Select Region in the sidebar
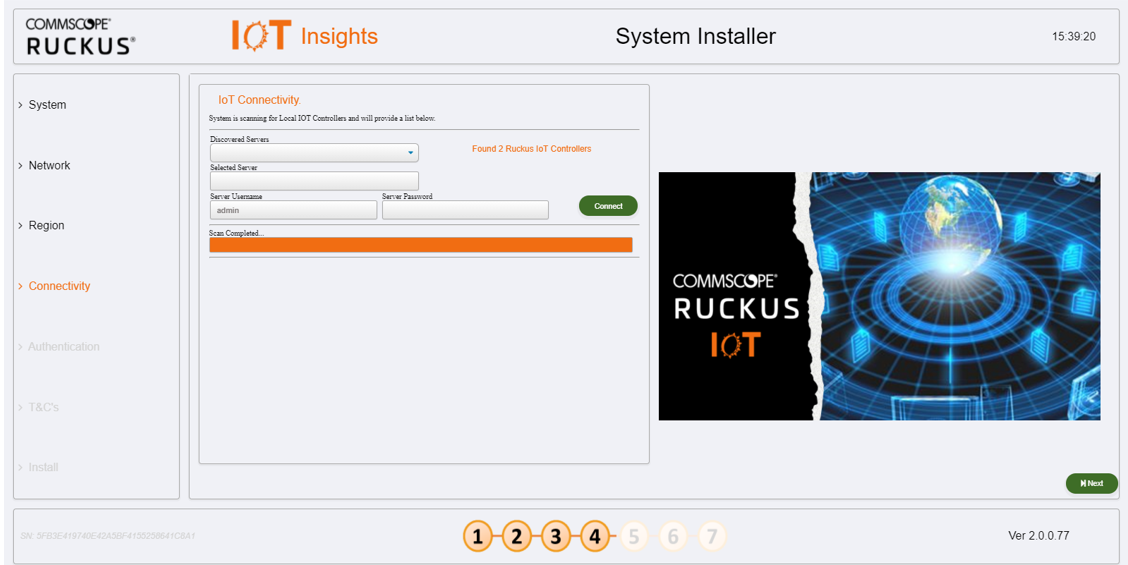 tap(46, 225)
